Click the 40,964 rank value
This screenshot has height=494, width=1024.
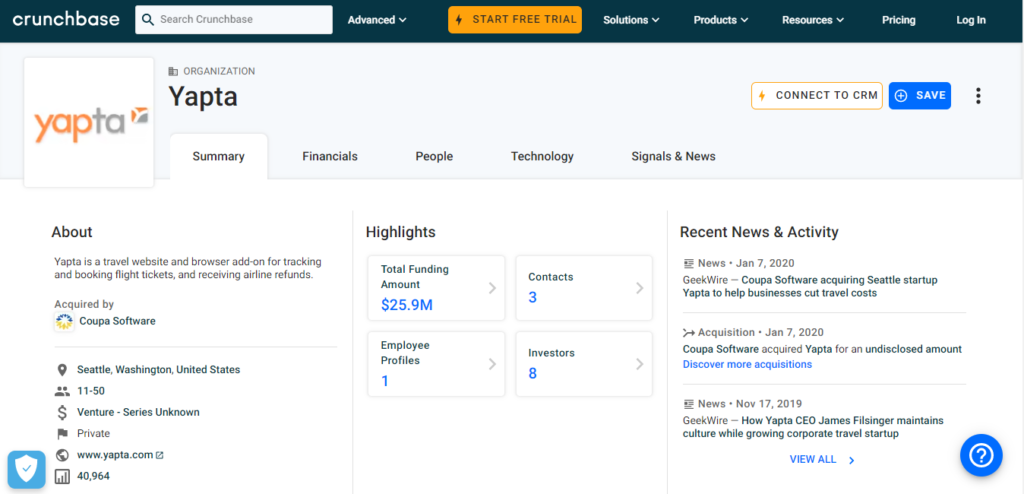click(x=93, y=476)
